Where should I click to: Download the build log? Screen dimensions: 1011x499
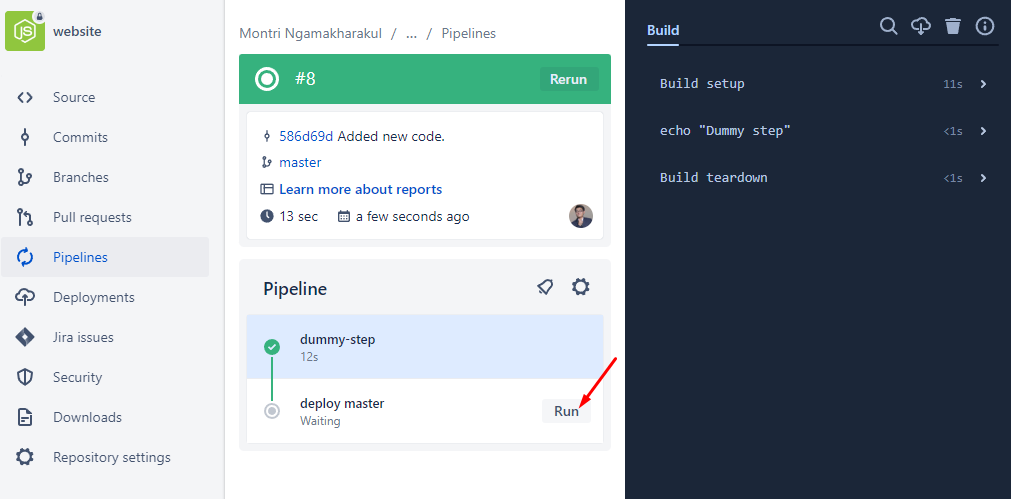point(921,26)
